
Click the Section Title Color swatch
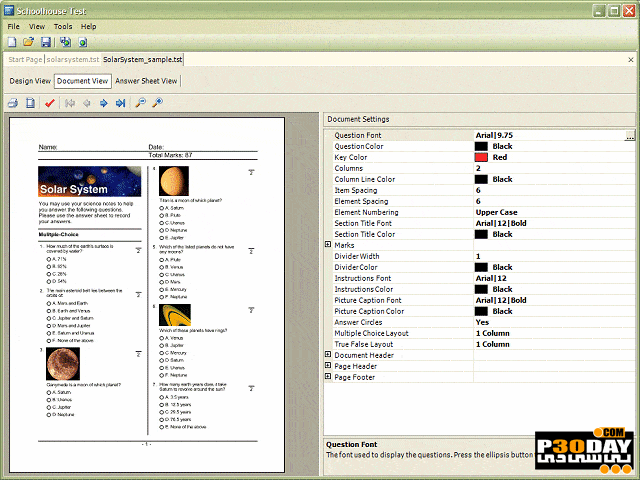tap(481, 234)
